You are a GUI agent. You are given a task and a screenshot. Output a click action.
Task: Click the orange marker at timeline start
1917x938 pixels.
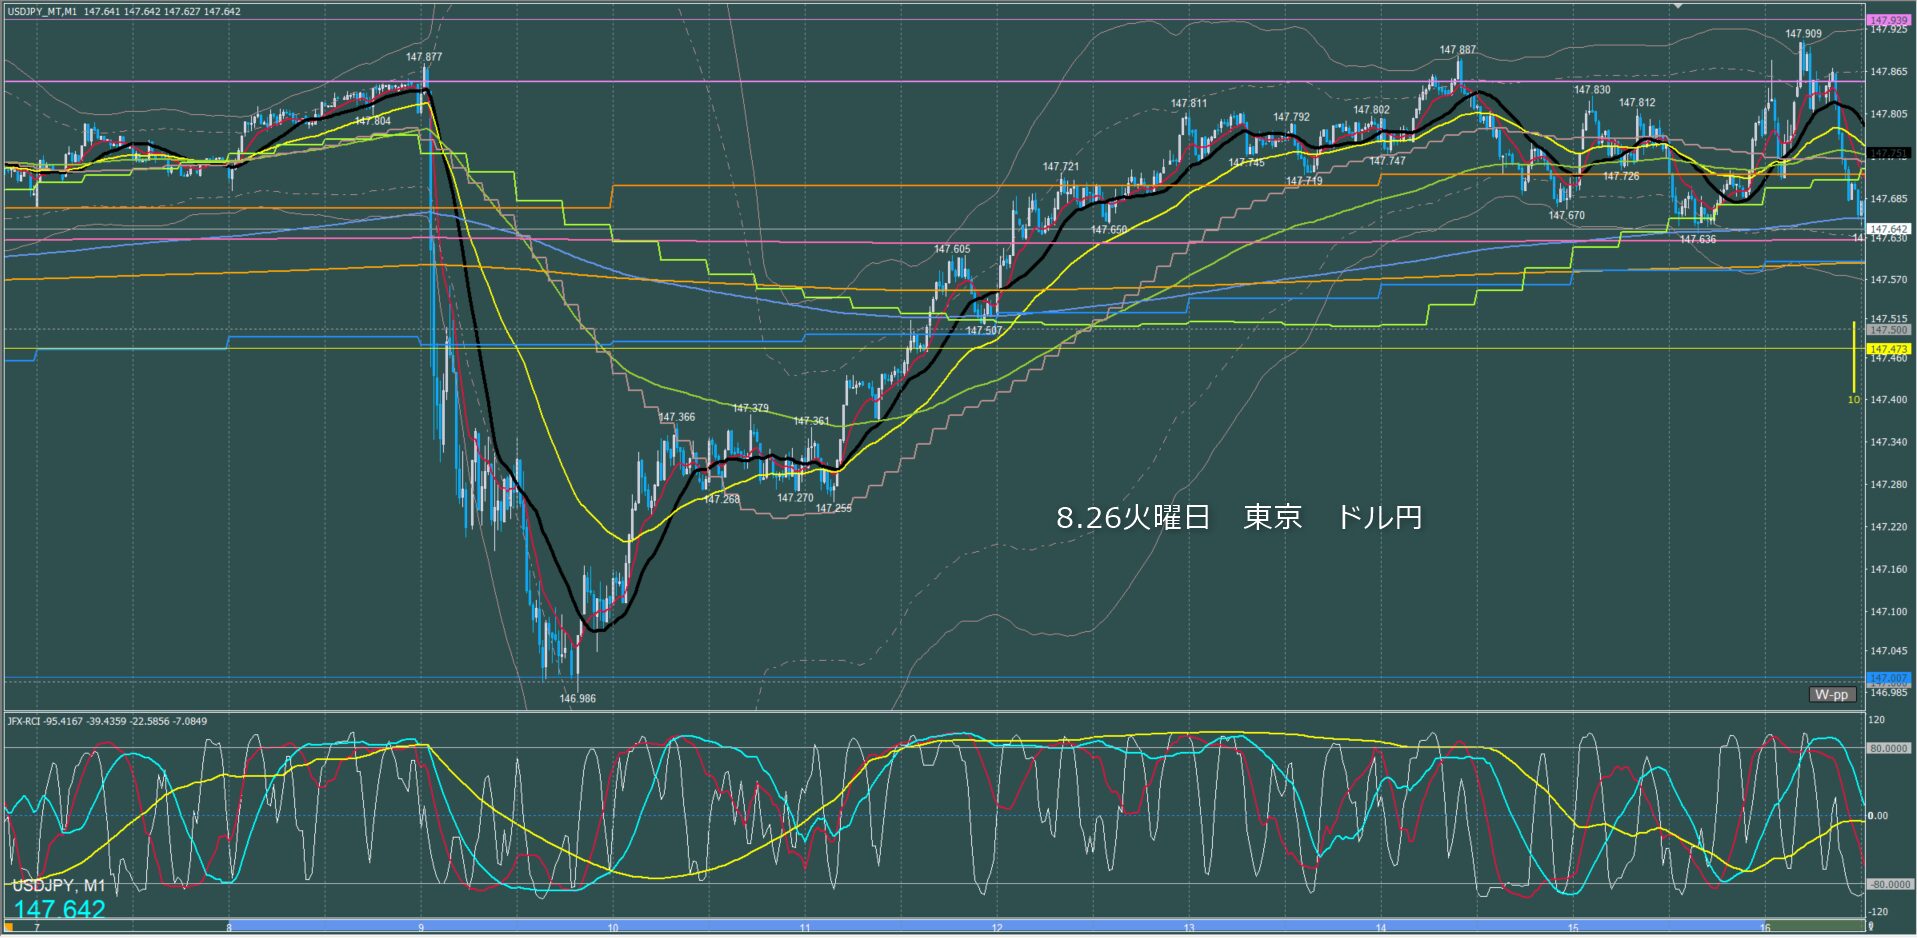(8, 927)
